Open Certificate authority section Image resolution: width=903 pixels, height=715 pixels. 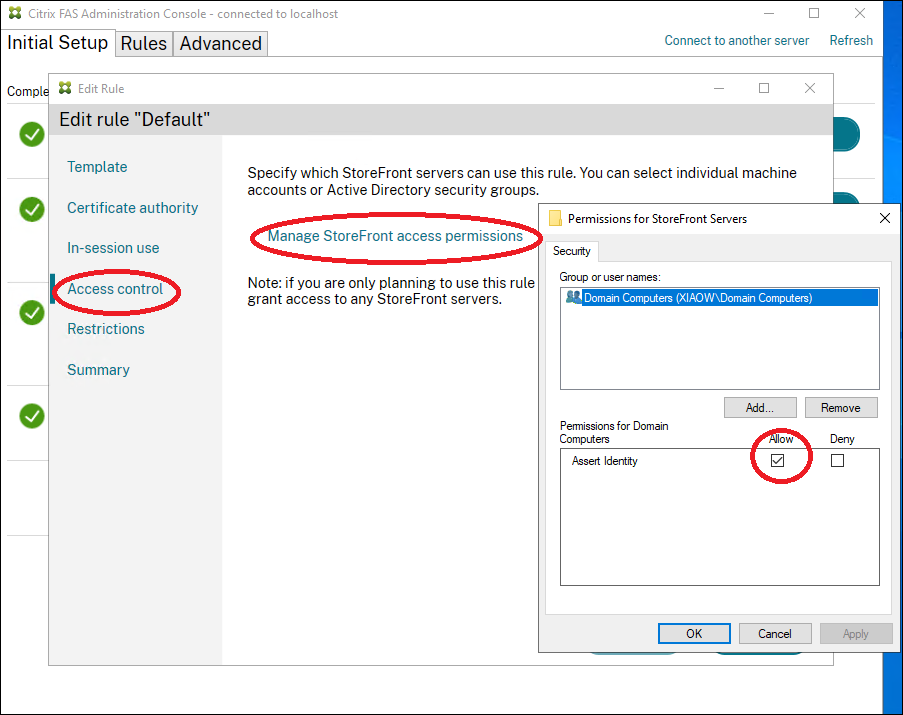point(132,208)
